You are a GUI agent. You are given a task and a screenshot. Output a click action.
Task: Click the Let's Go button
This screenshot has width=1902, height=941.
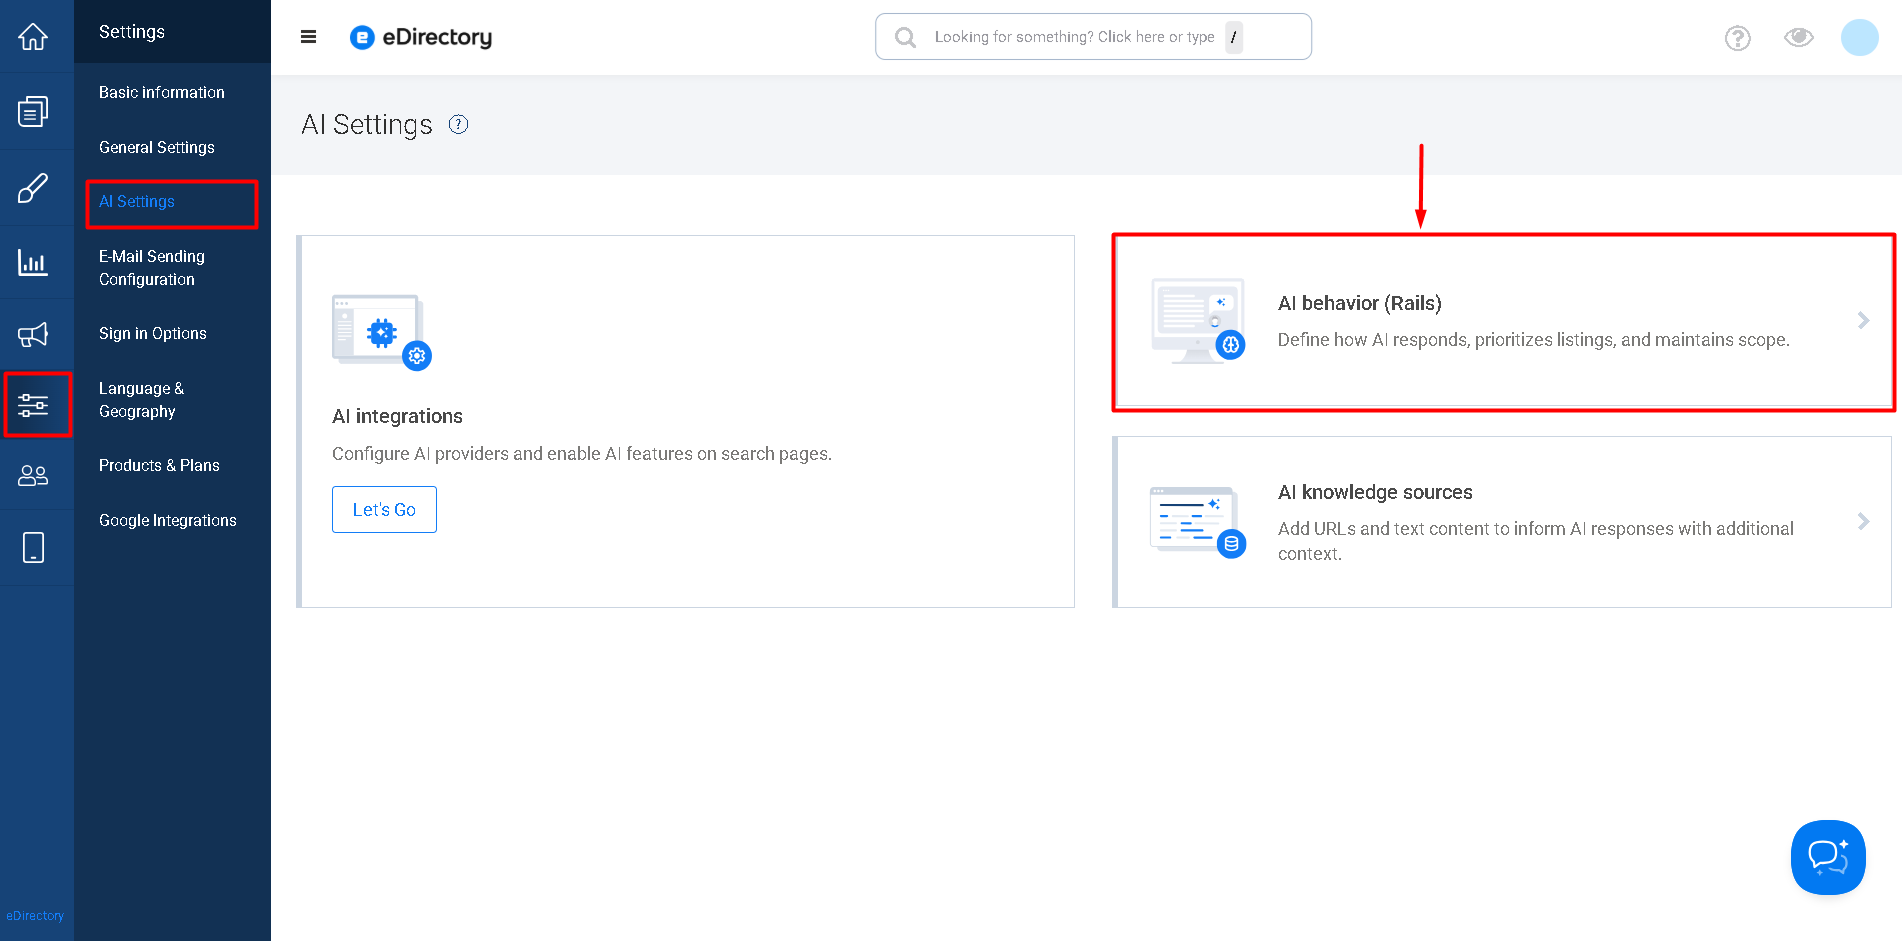point(384,509)
